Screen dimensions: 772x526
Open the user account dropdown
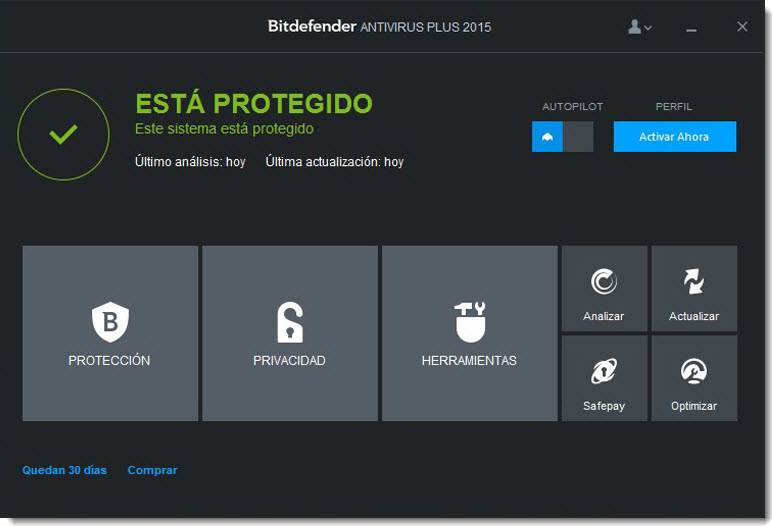point(640,27)
